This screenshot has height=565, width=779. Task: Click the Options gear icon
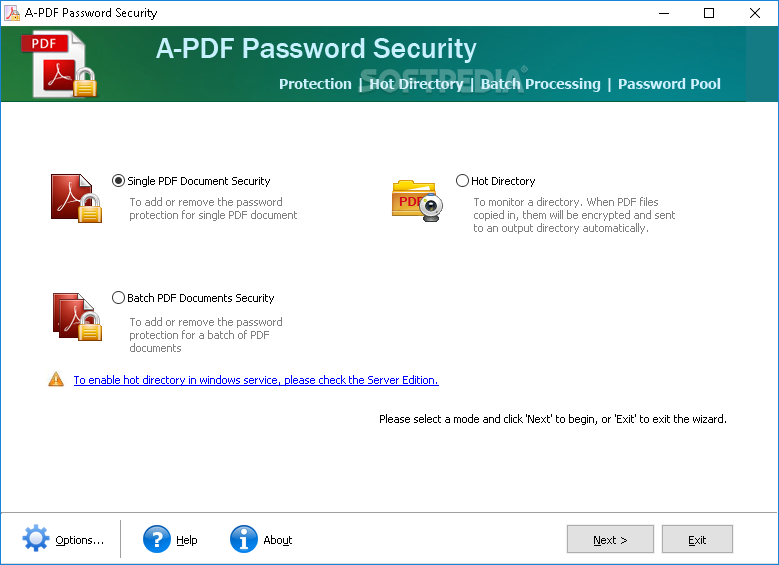[x=36, y=538]
